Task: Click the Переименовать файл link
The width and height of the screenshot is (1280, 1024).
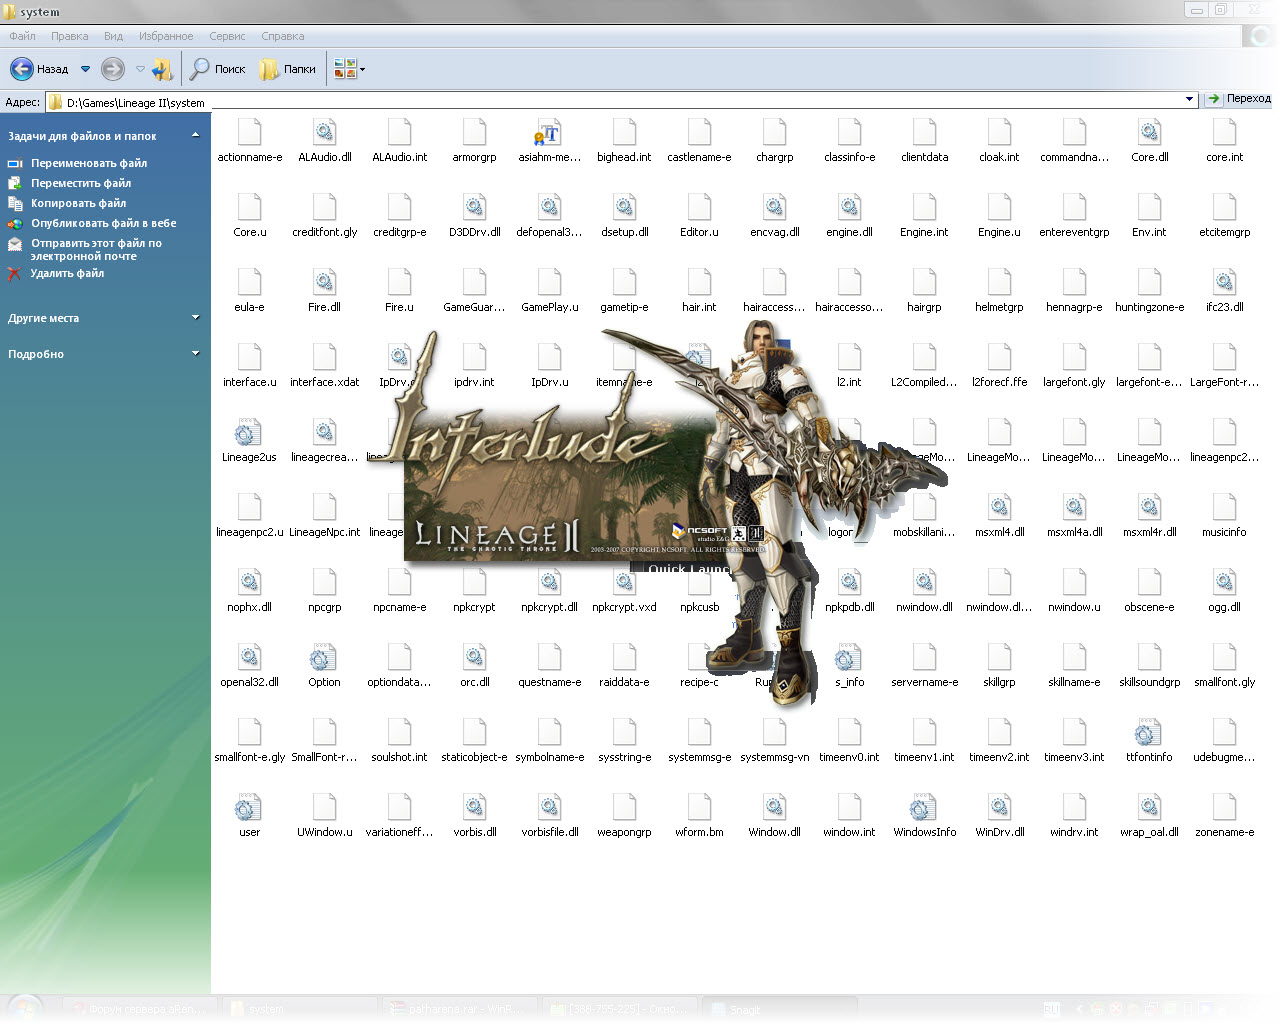Action: pos(88,163)
